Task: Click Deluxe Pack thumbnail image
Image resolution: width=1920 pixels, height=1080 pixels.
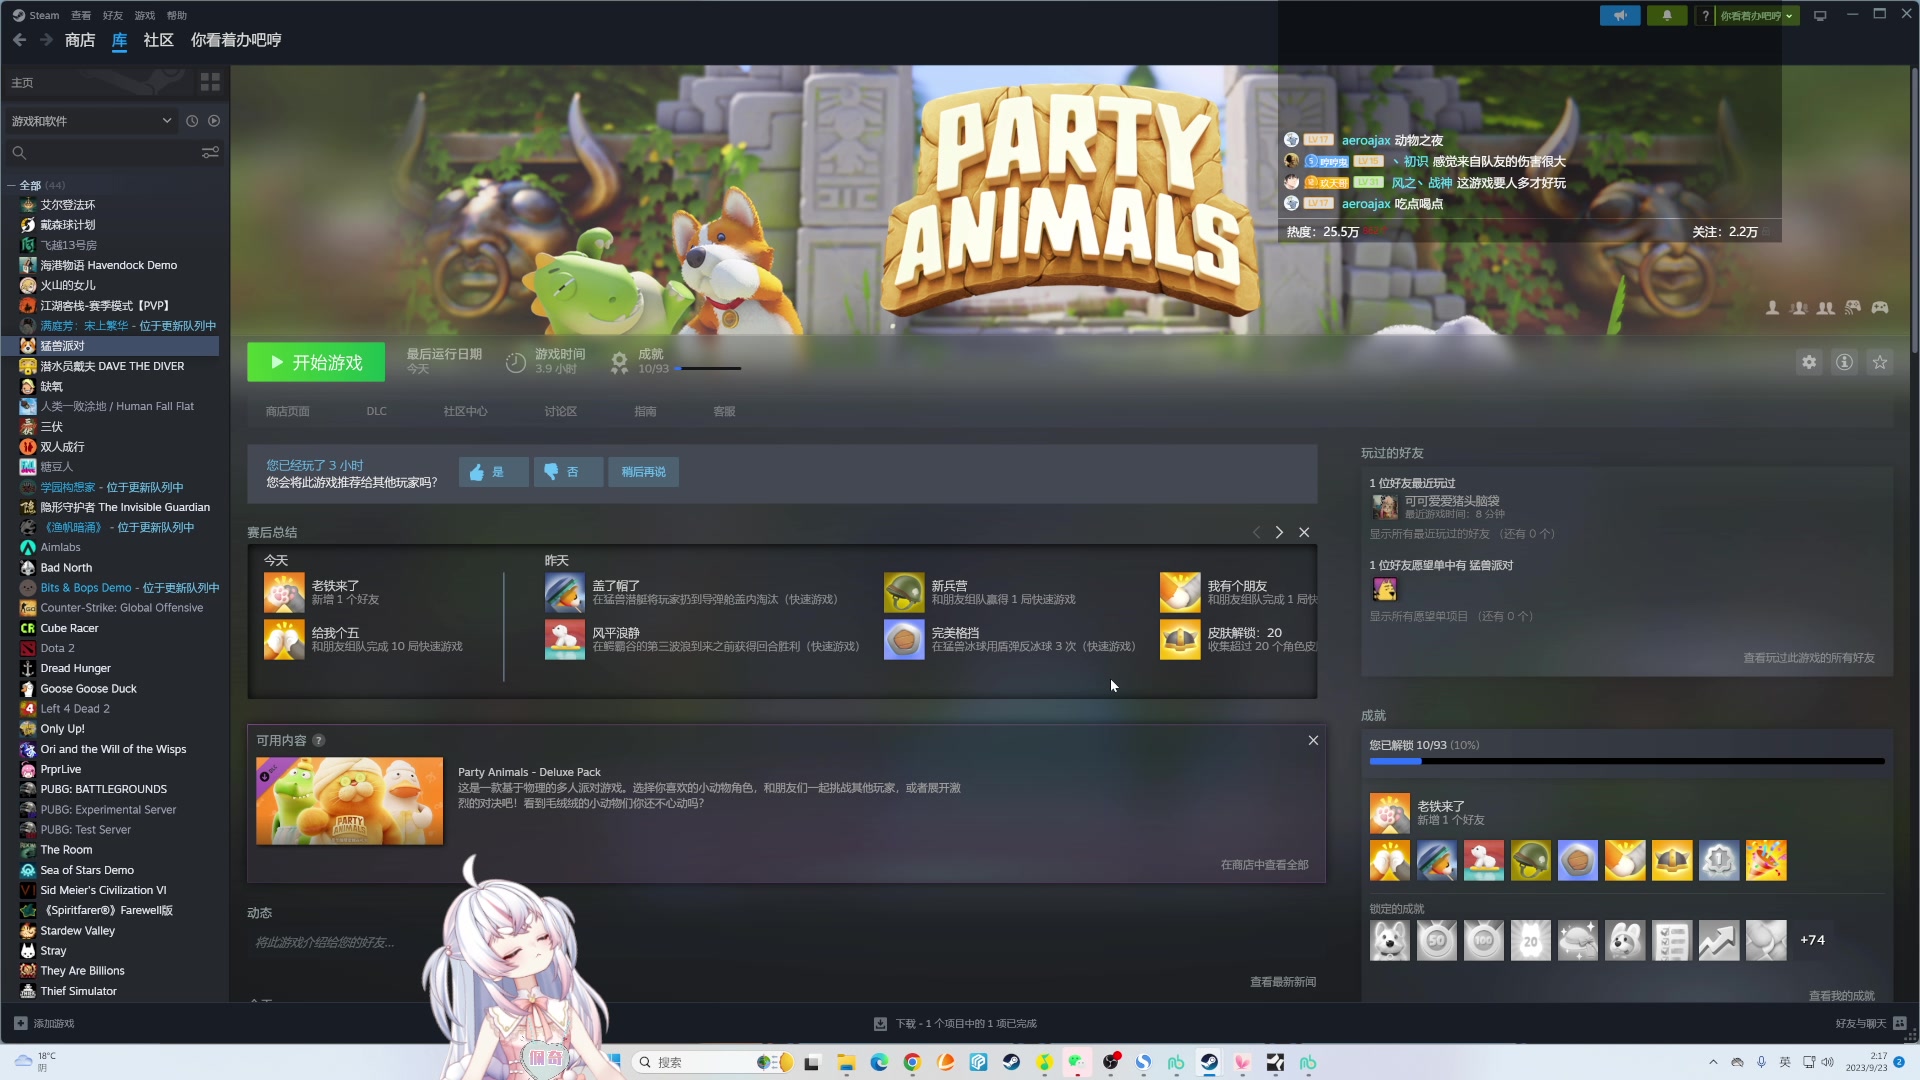Action: [x=349, y=801]
